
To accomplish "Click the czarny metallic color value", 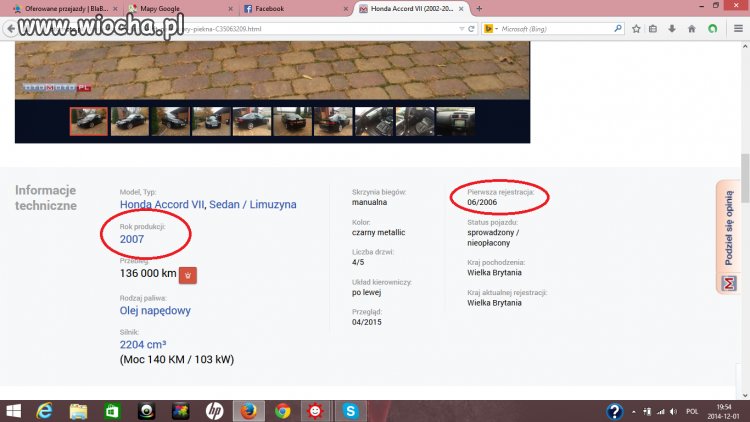I will click(378, 233).
